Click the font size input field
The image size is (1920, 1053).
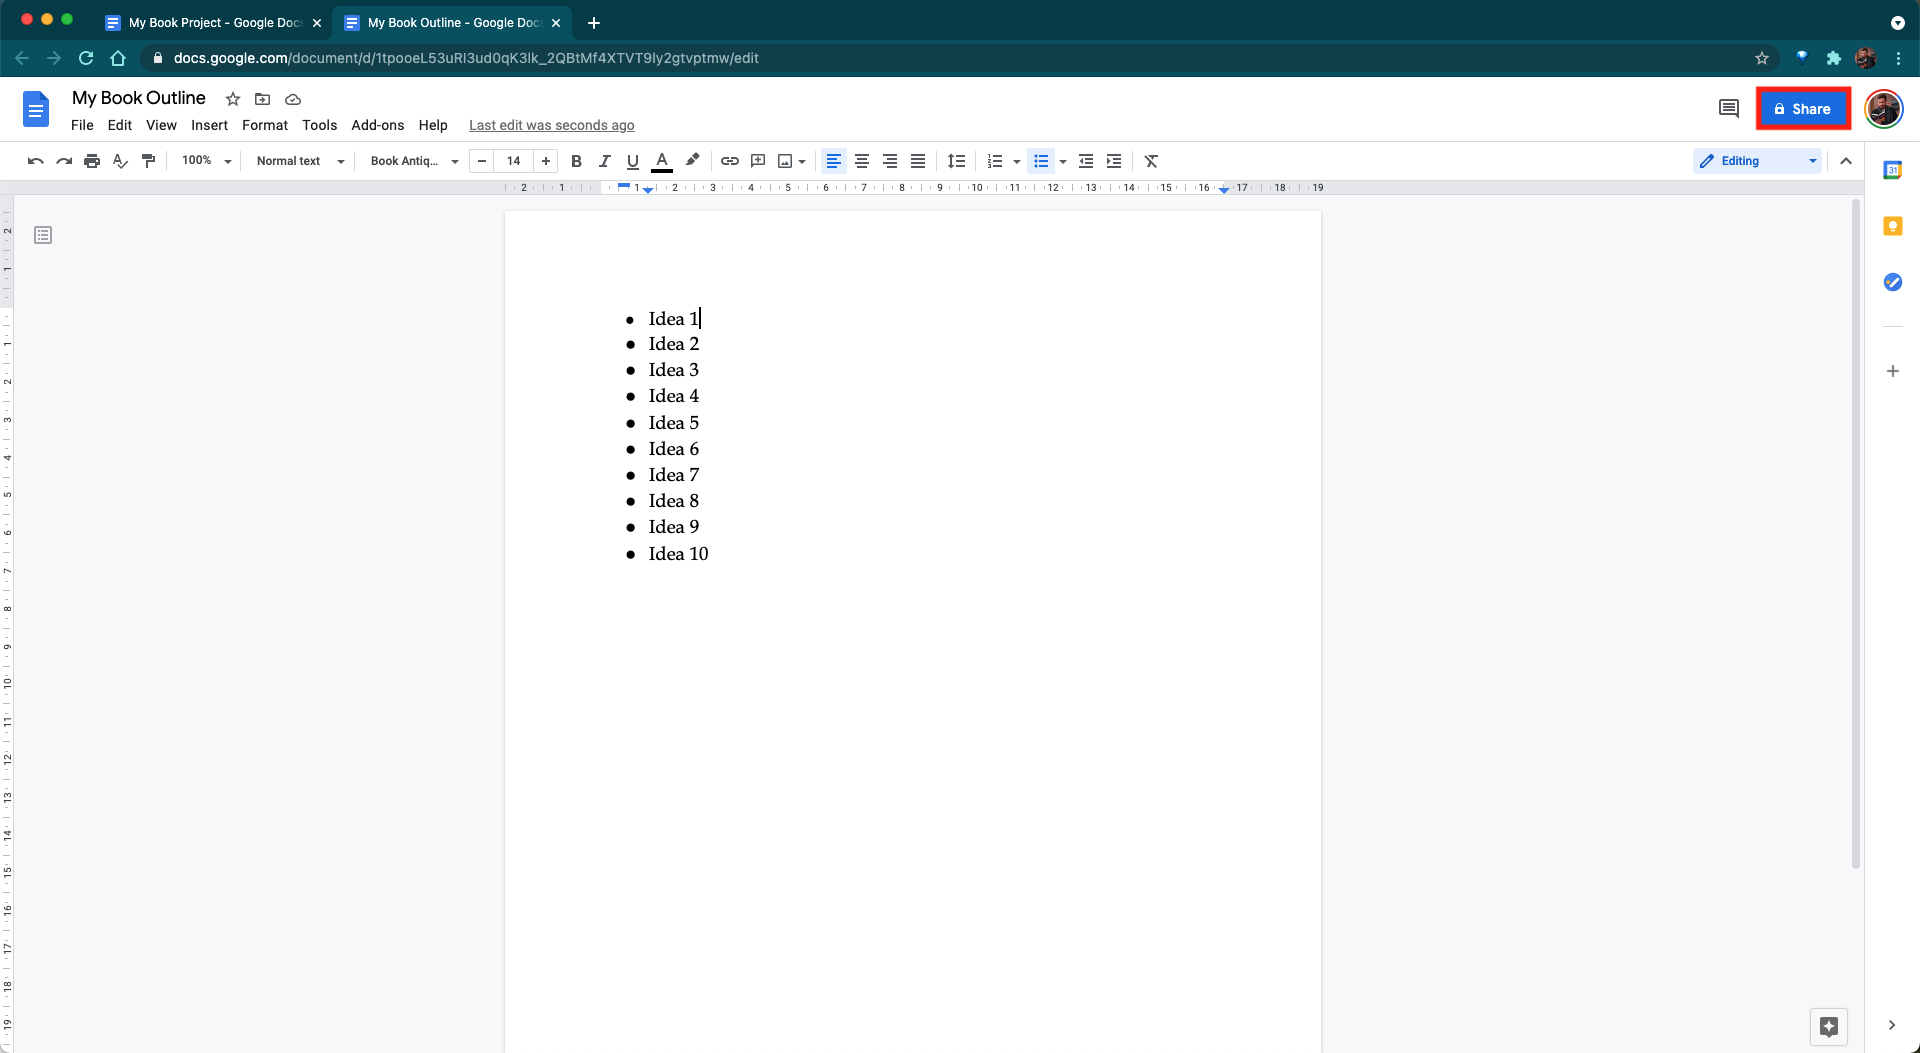coord(514,161)
